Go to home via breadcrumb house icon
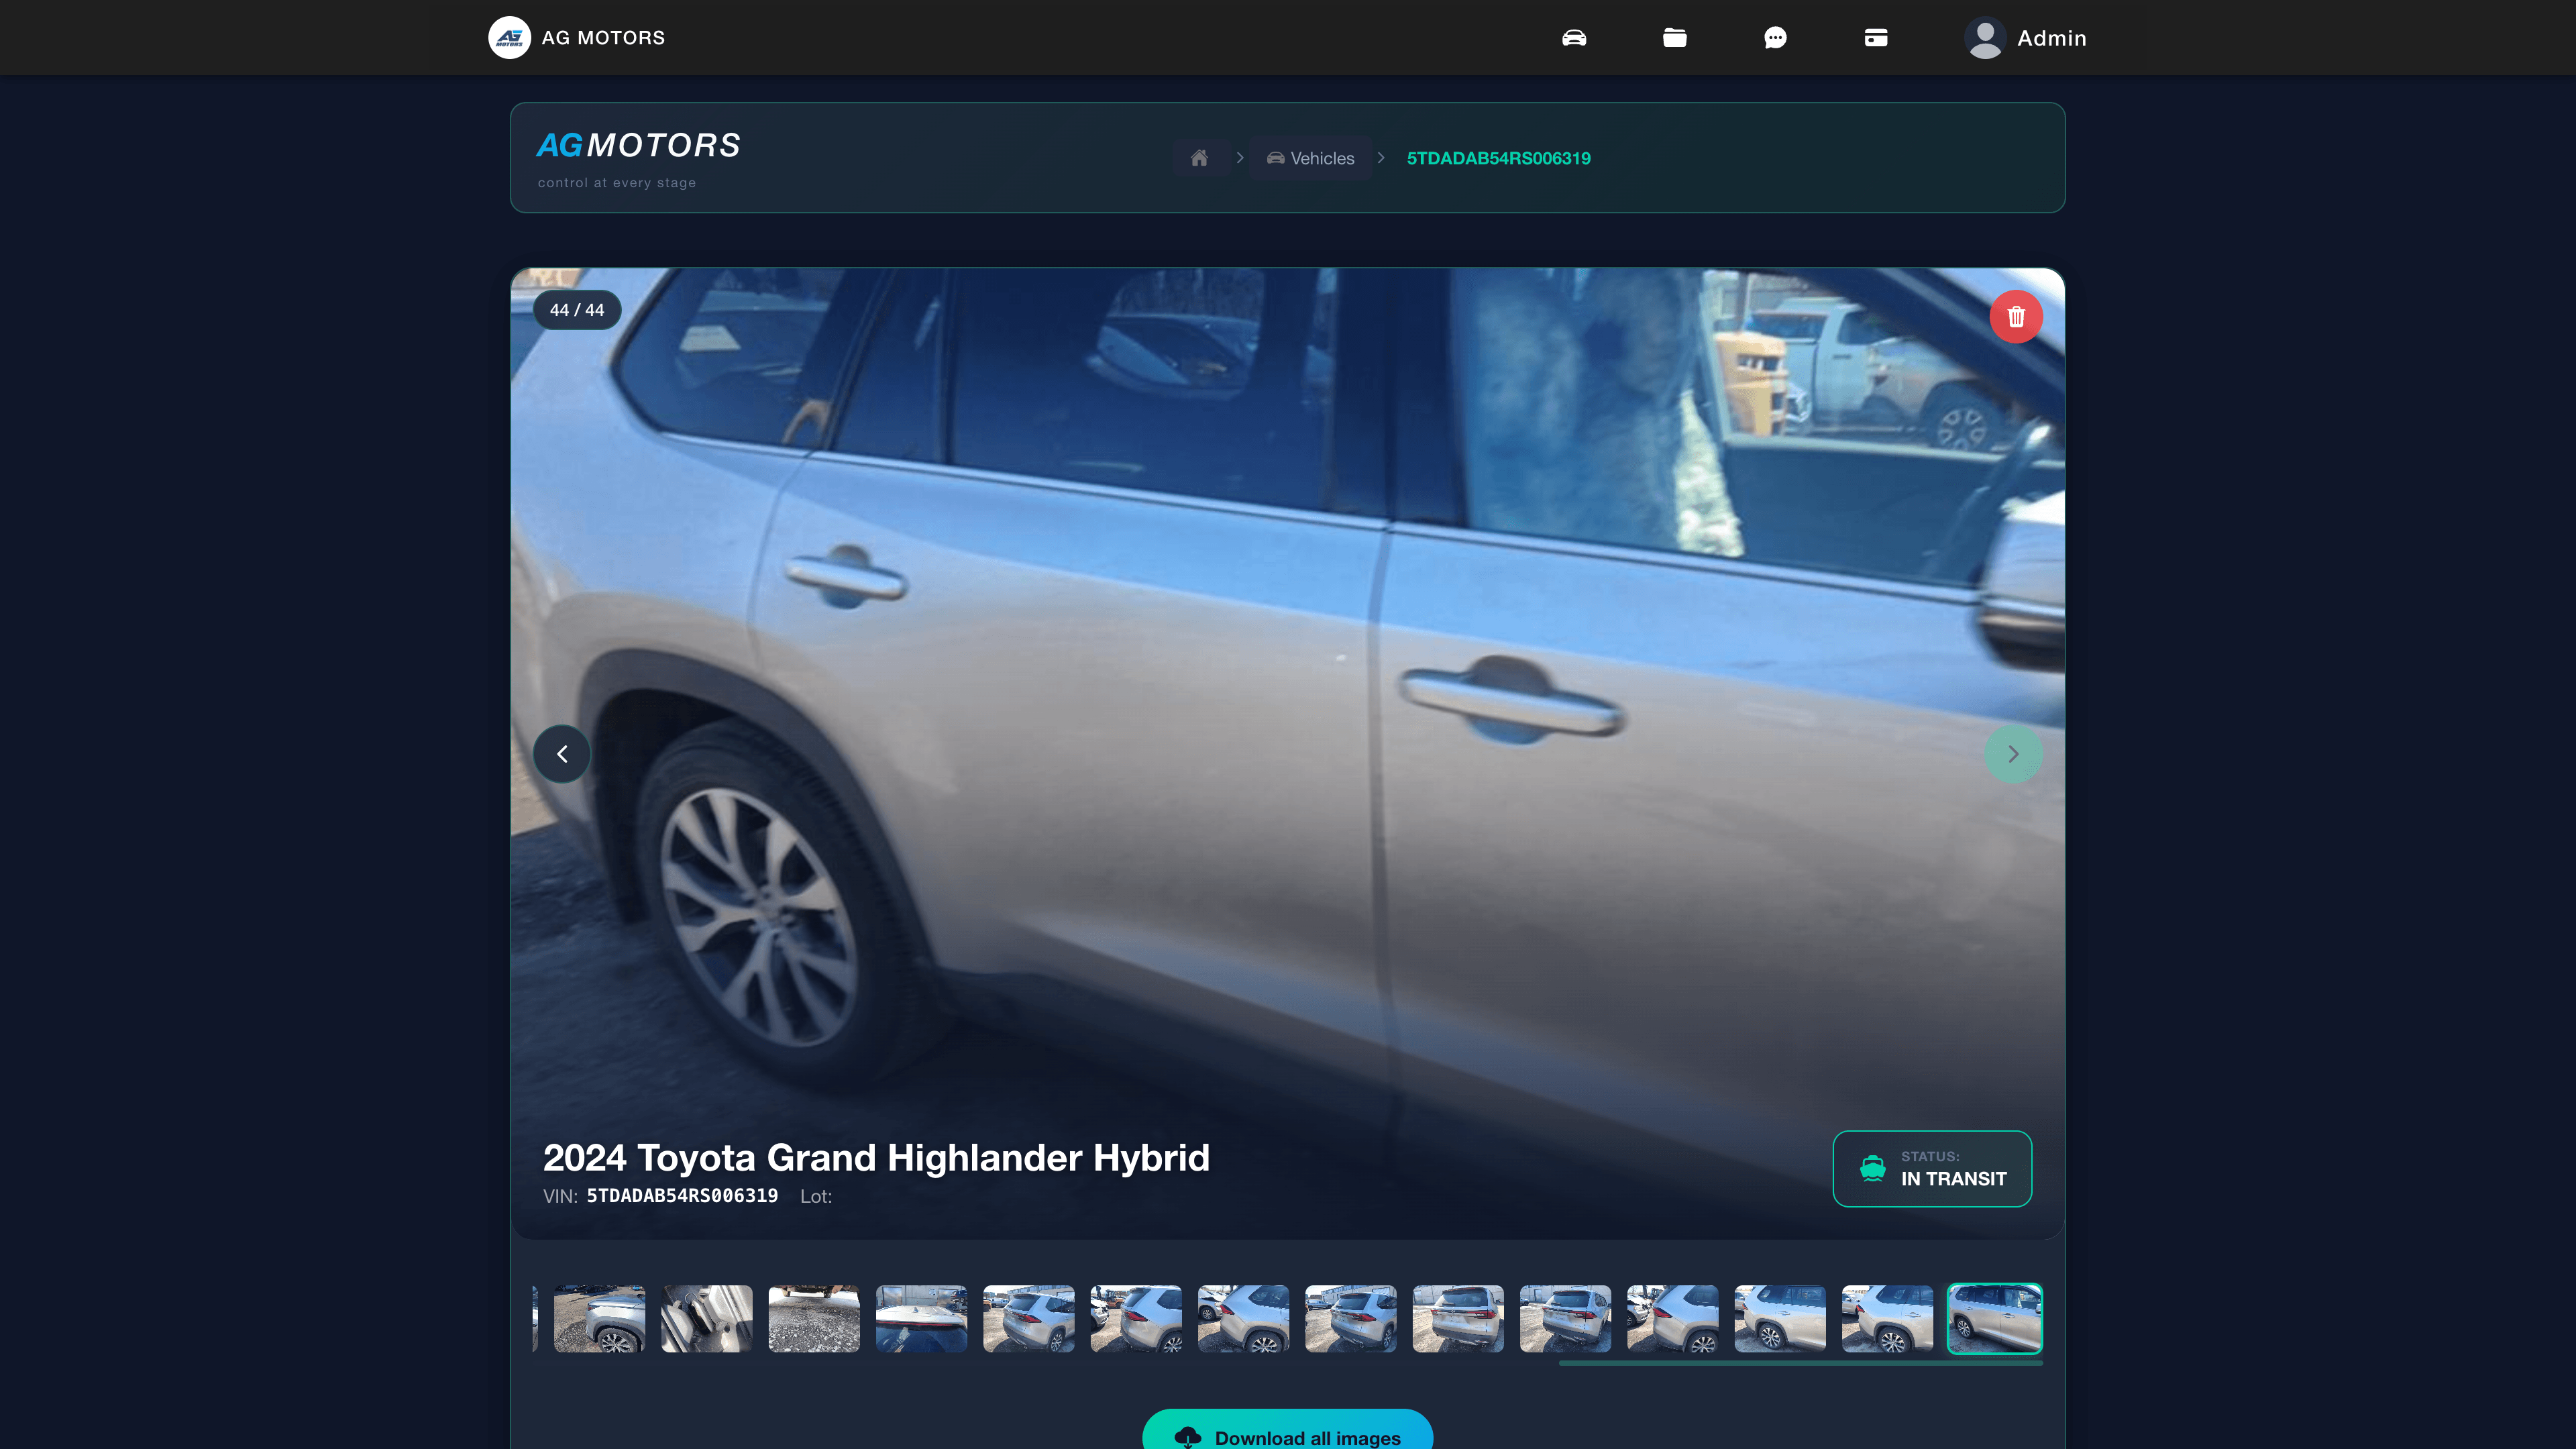This screenshot has width=2576, height=1449. pos(1200,158)
